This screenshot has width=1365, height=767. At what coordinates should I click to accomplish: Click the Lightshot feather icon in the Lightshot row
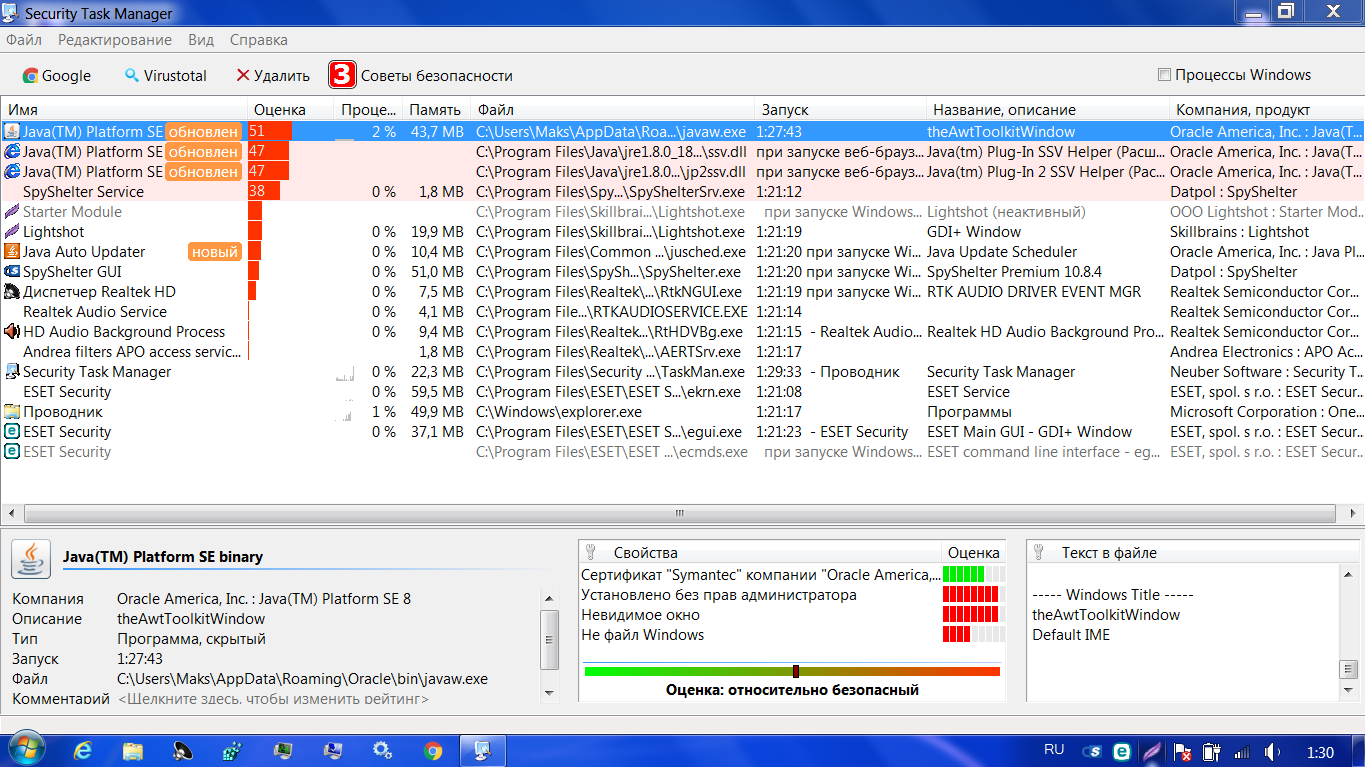tap(12, 231)
